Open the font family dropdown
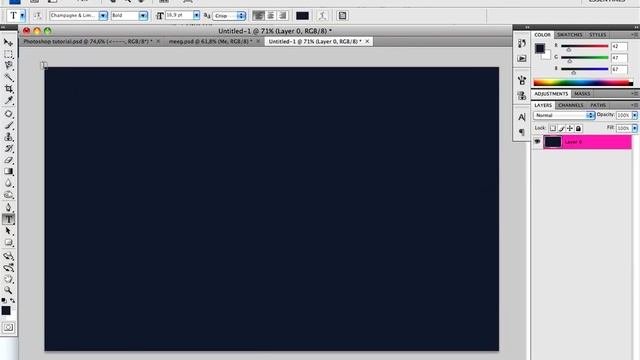Image resolution: width=640 pixels, height=360 pixels. pyautogui.click(x=103, y=16)
